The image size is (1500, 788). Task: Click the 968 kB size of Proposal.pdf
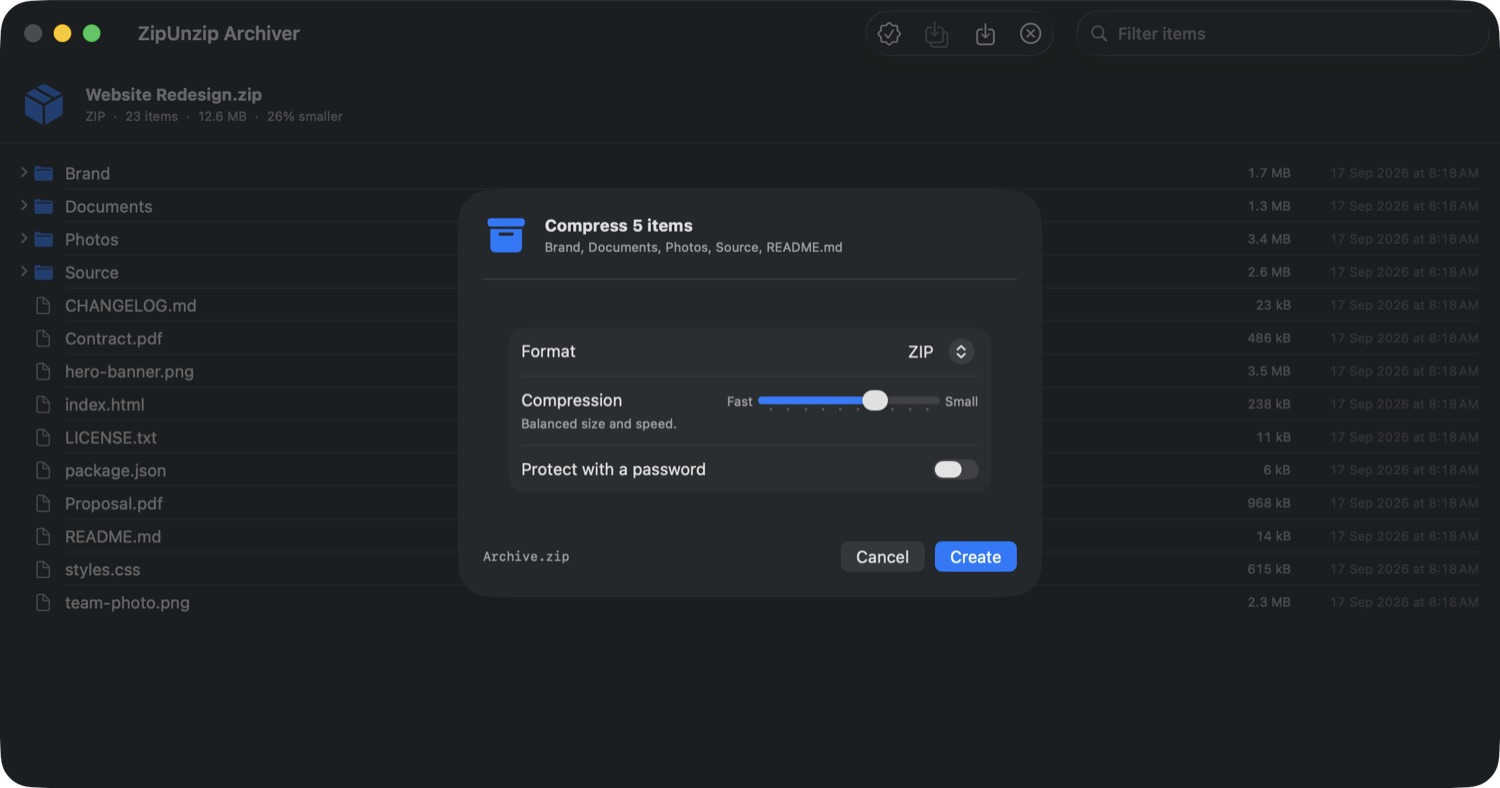pyautogui.click(x=1269, y=504)
